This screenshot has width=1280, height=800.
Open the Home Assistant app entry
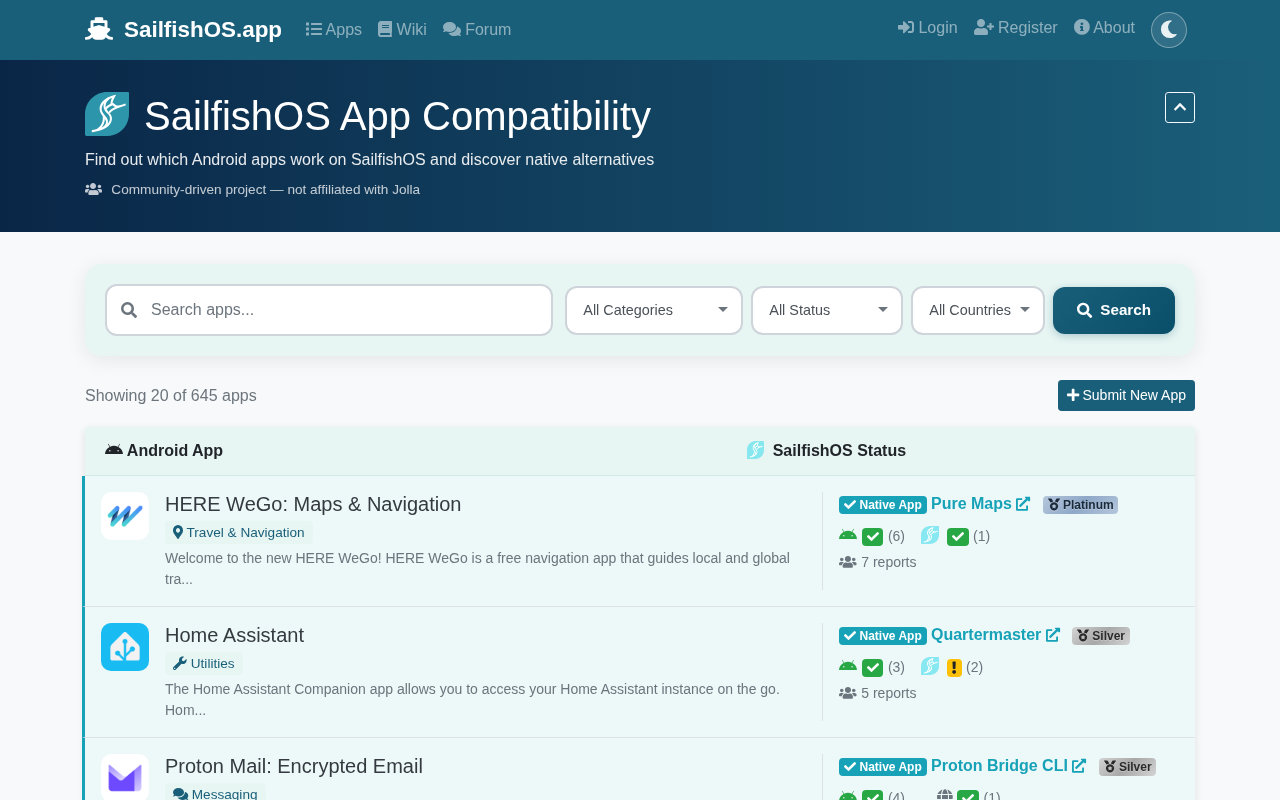click(234, 635)
